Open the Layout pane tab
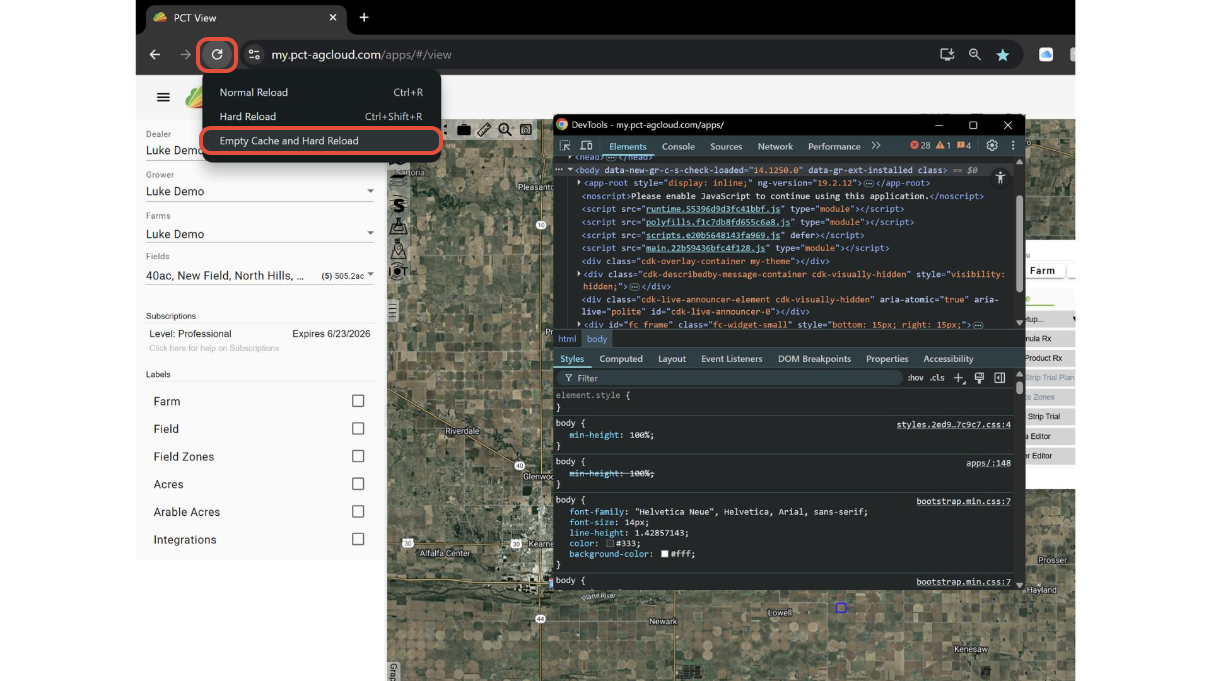This screenshot has height=681, width=1211. tap(672, 359)
